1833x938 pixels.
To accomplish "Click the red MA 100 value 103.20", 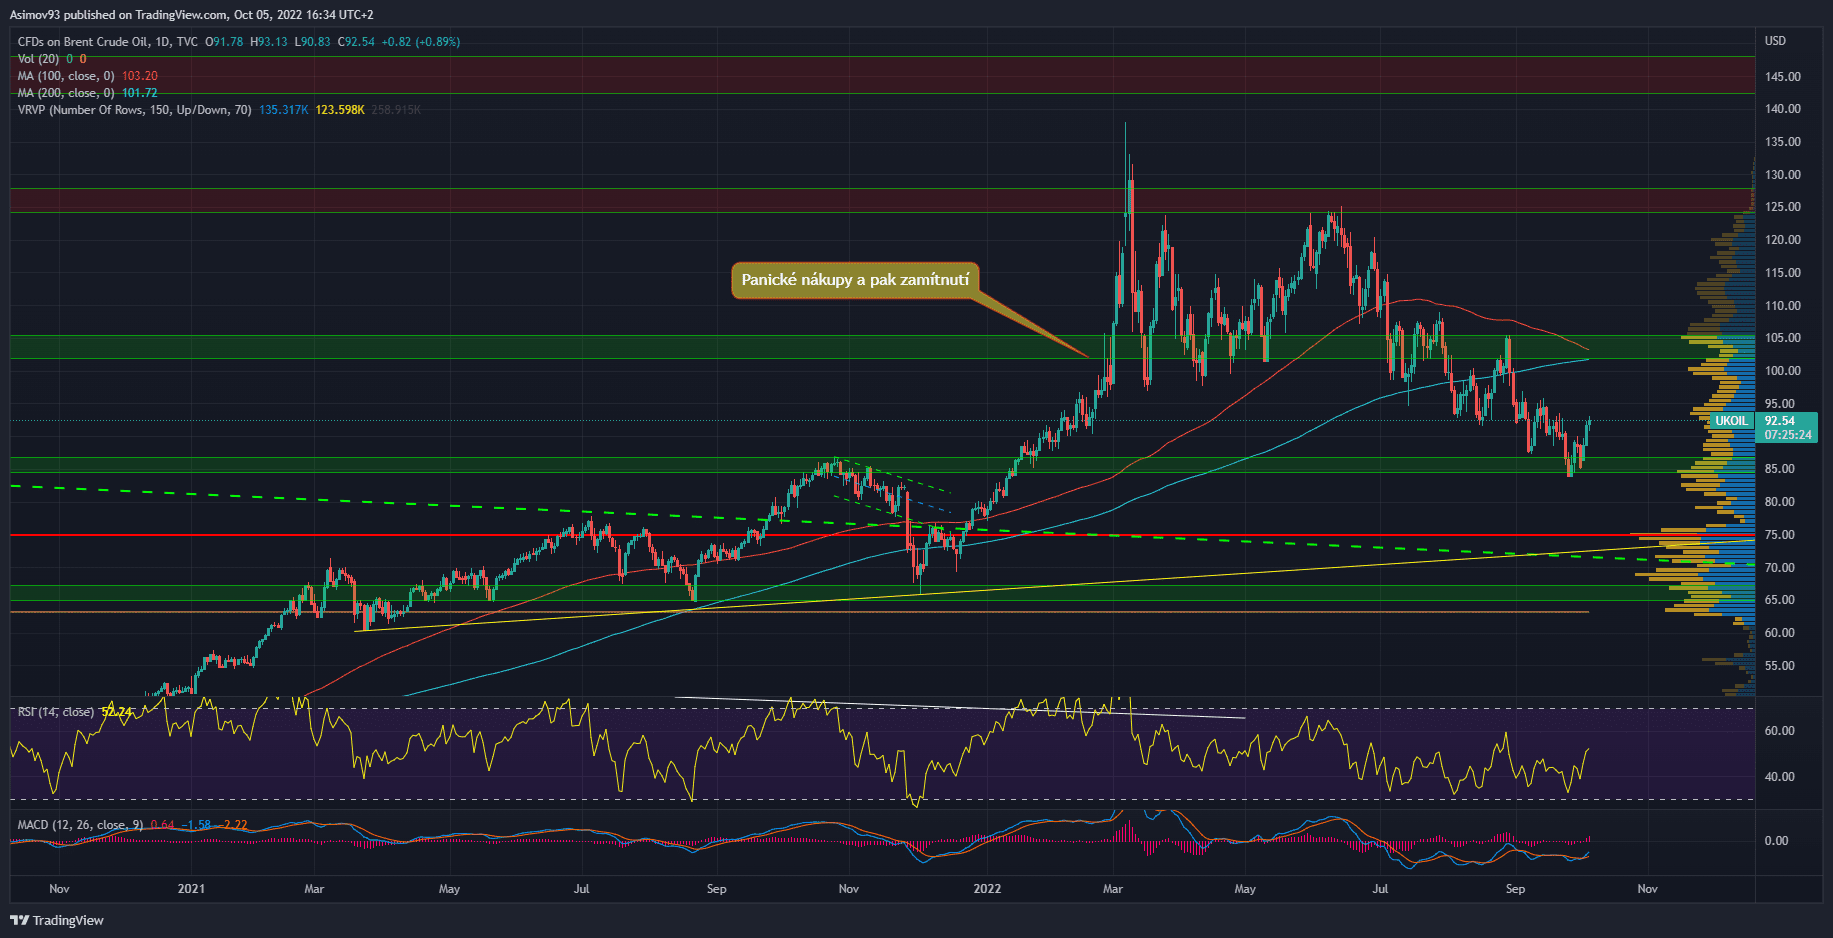I will pyautogui.click(x=140, y=76).
